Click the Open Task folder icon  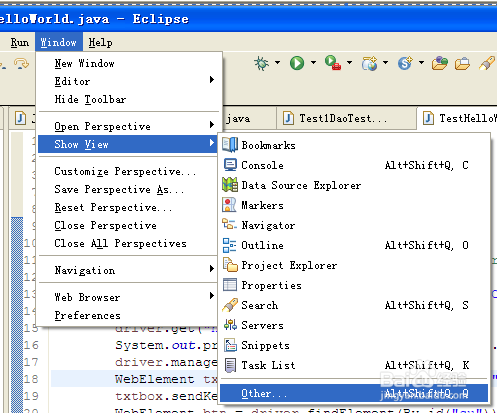pos(462,63)
